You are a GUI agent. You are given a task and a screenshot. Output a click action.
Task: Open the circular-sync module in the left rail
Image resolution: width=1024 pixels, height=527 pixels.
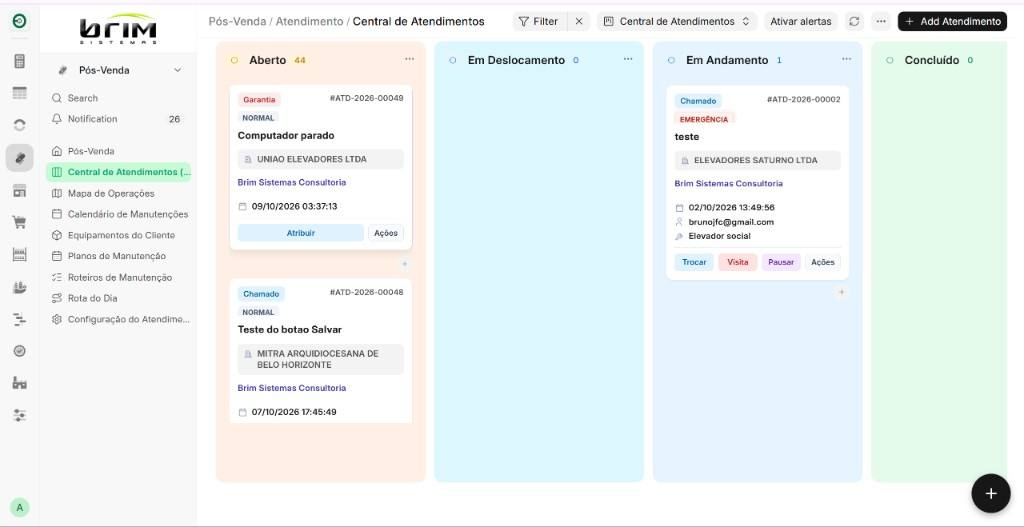pyautogui.click(x=20, y=125)
